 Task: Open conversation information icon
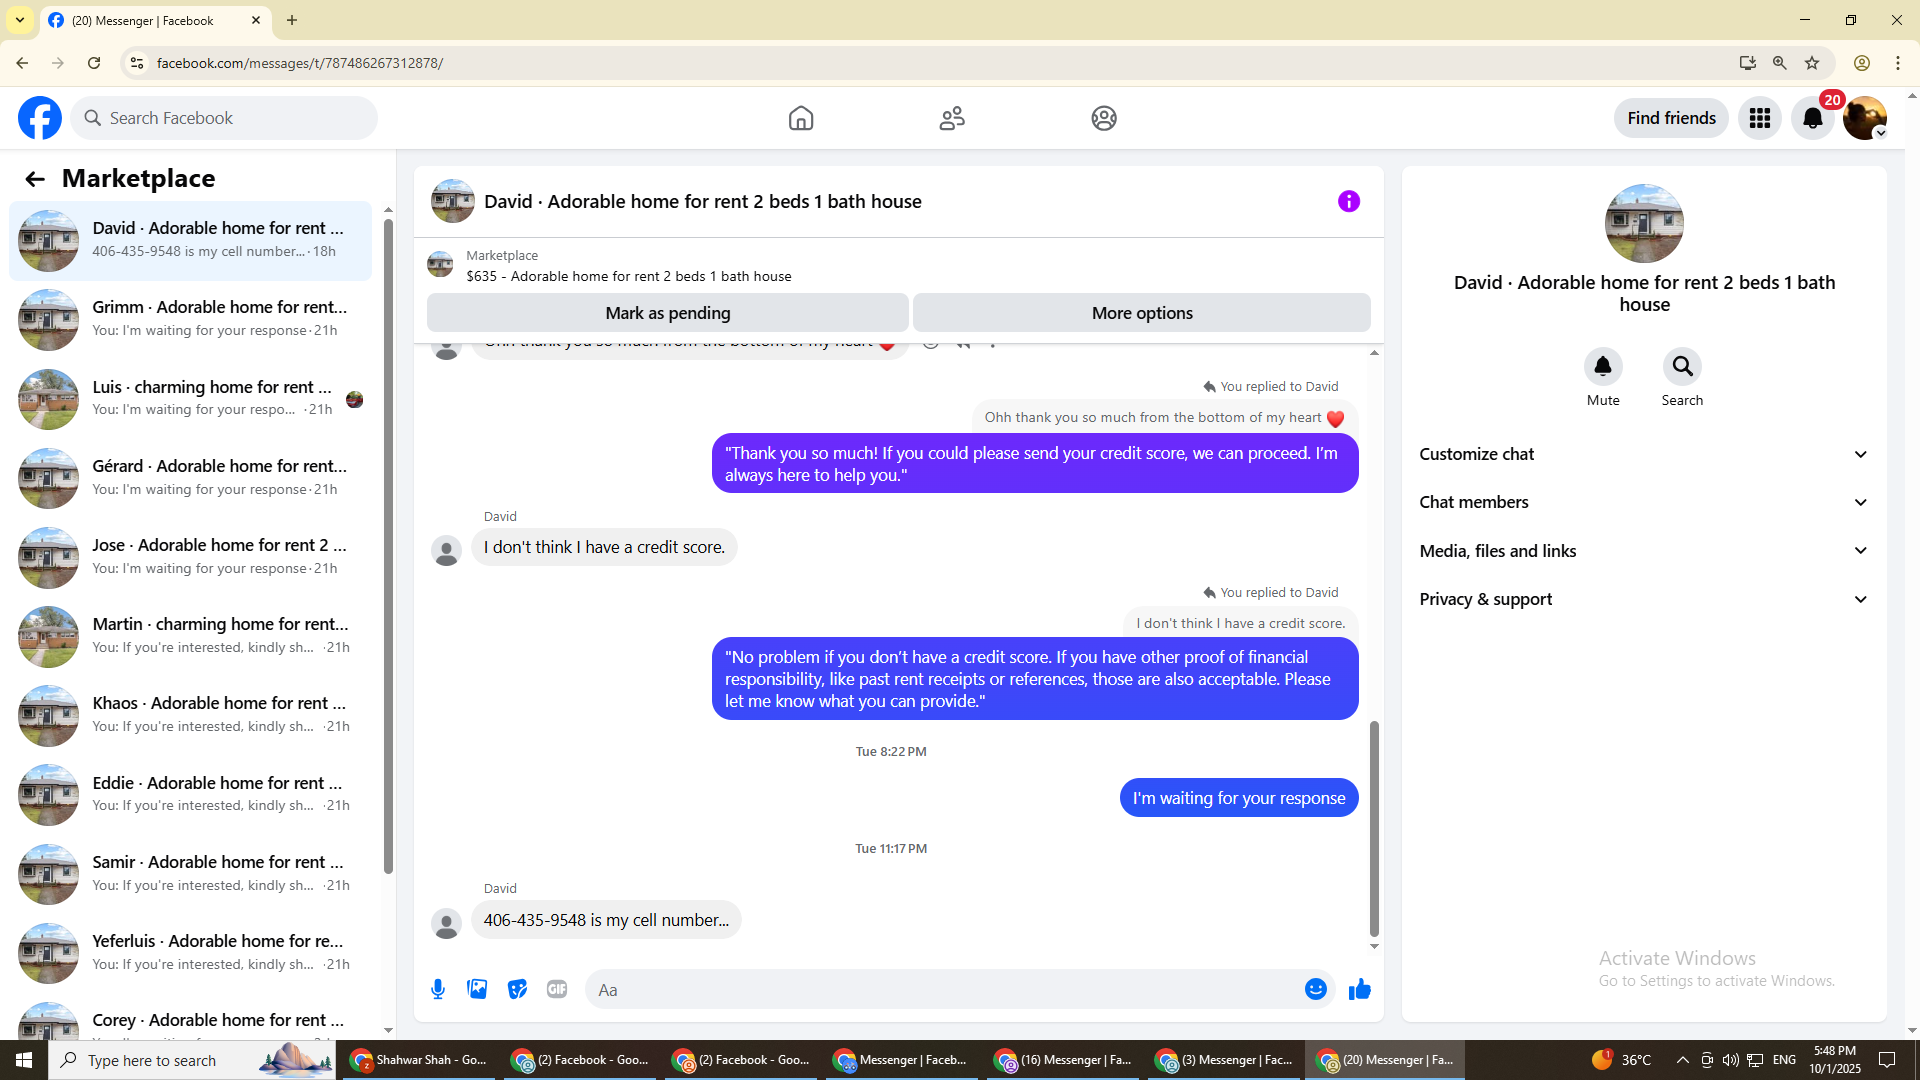point(1349,202)
